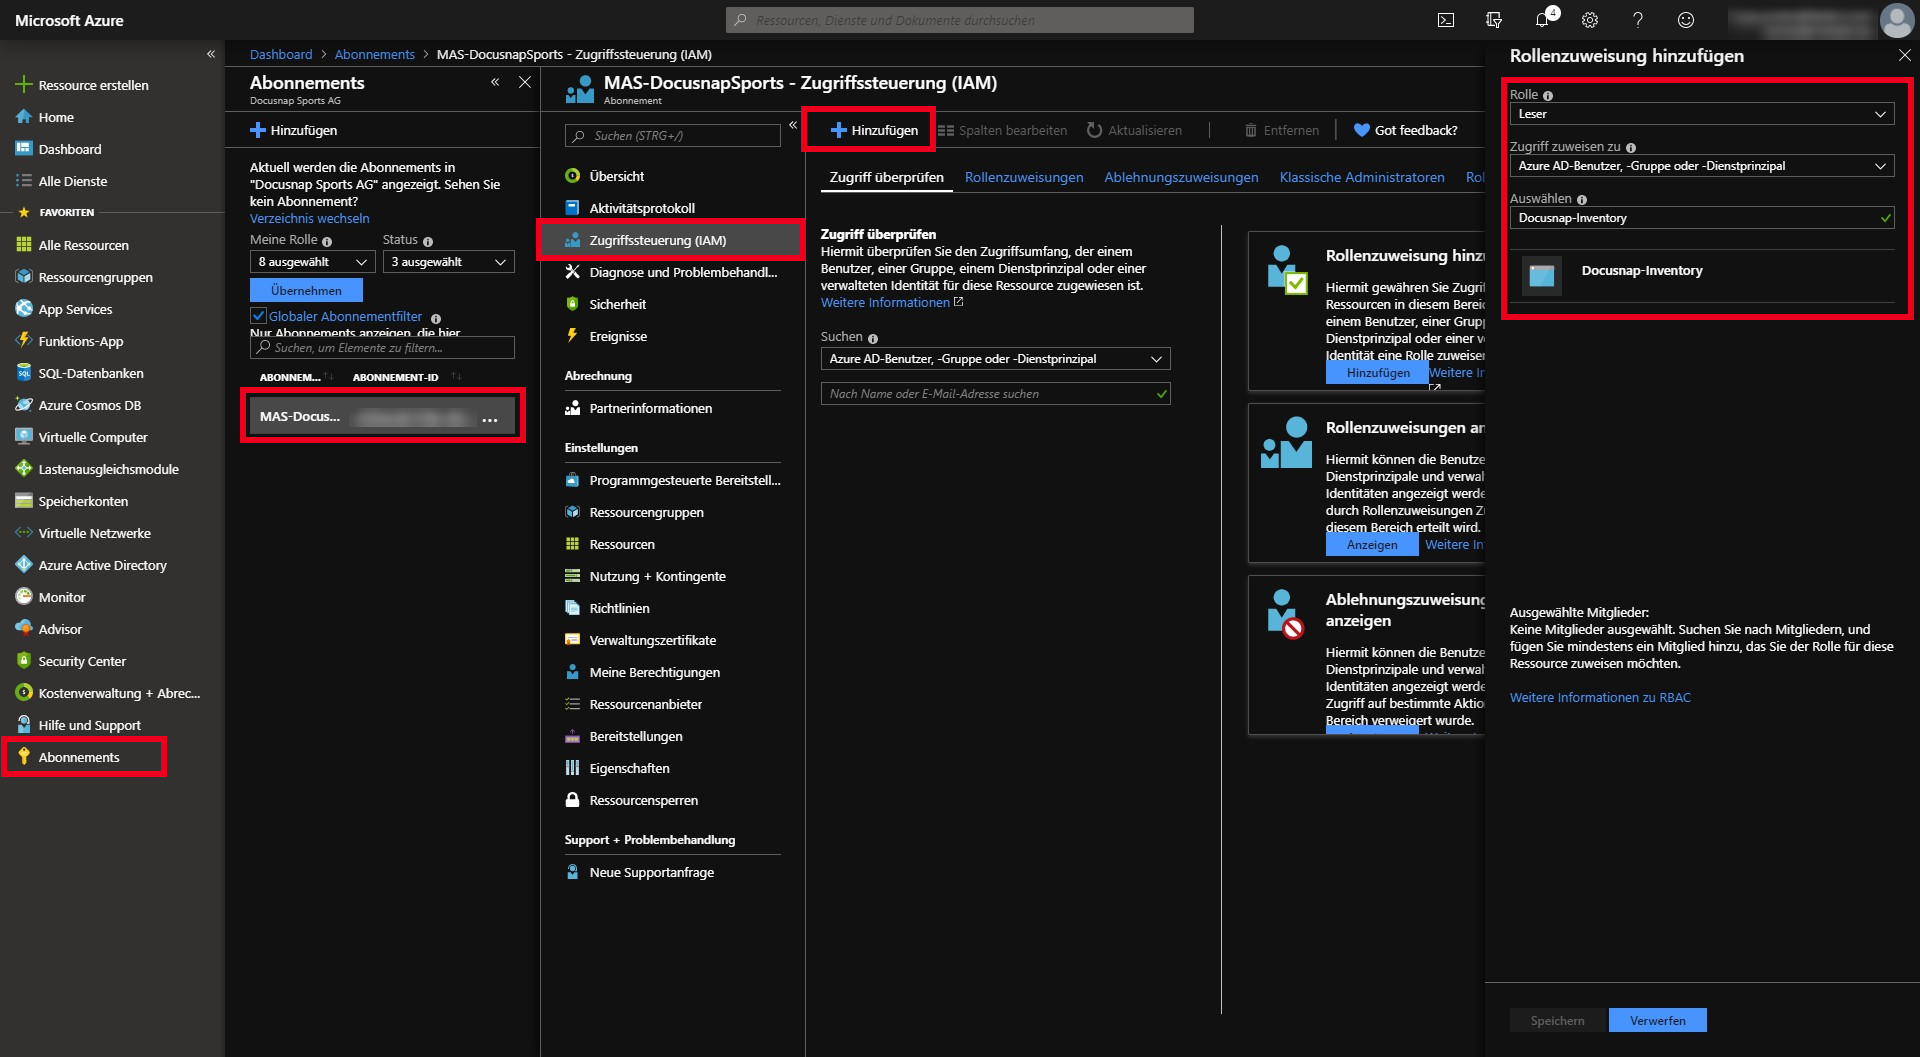
Task: Add a subscription via Abonnements Hinzufügen
Action: (294, 130)
